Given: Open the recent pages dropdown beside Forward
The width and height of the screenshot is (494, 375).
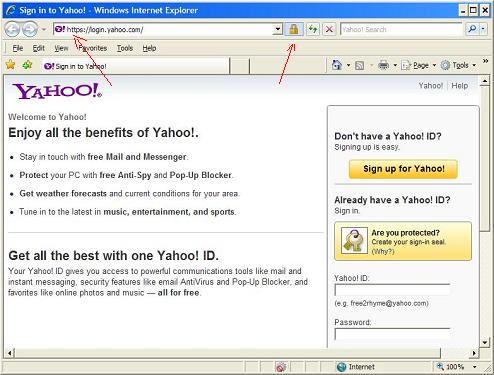Looking at the screenshot, I should (44, 30).
